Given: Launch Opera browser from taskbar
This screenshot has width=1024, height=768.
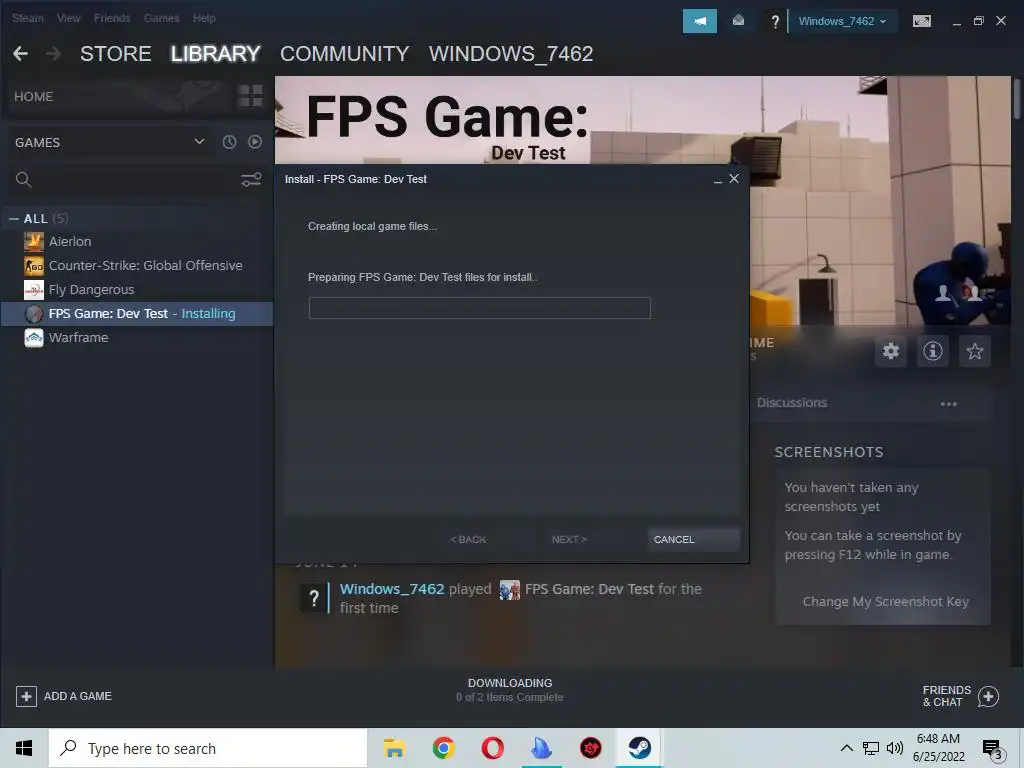Looking at the screenshot, I should (x=492, y=748).
